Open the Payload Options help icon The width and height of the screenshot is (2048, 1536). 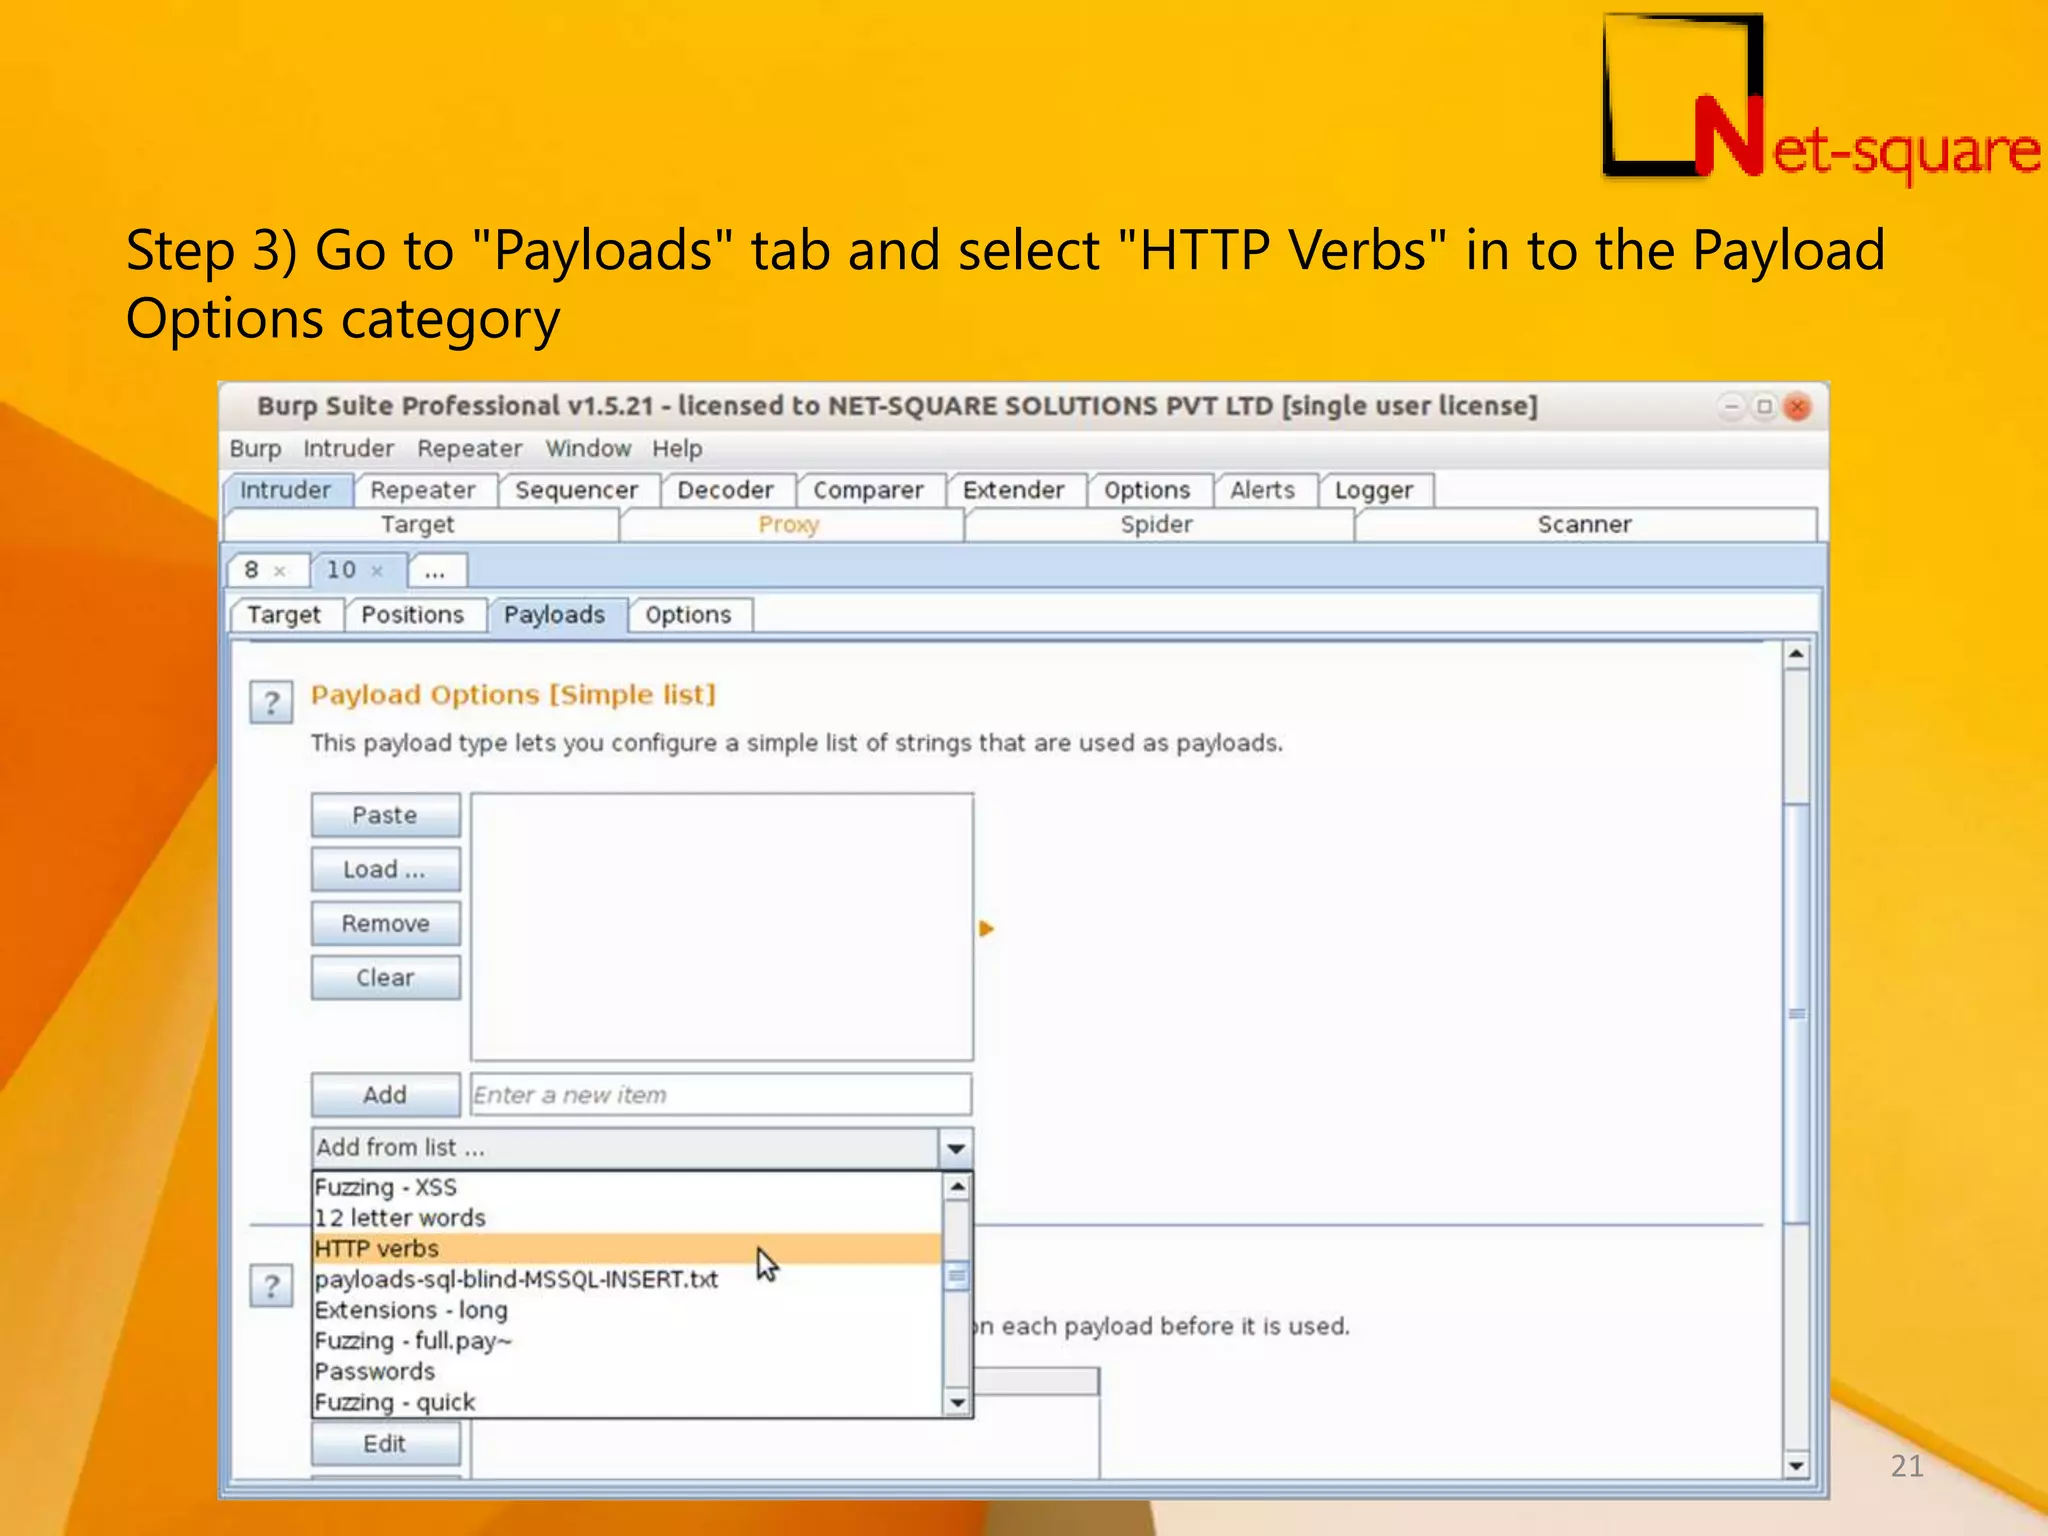271,702
